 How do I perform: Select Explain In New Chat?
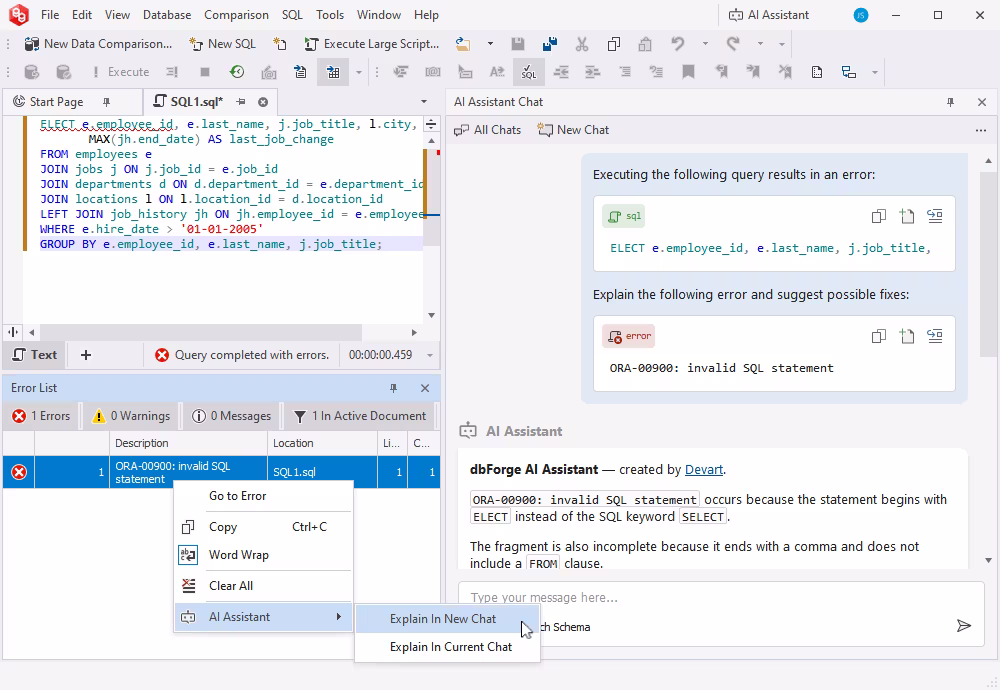pyautogui.click(x=447, y=619)
